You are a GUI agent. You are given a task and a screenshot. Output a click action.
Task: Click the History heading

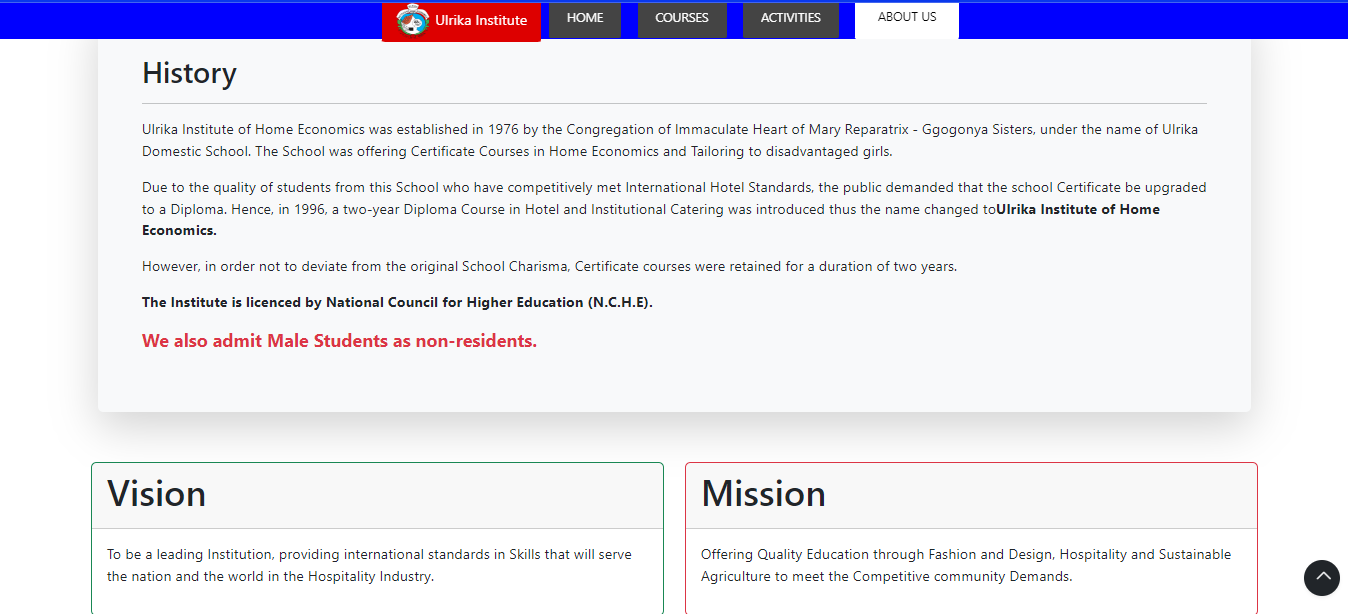tap(189, 73)
